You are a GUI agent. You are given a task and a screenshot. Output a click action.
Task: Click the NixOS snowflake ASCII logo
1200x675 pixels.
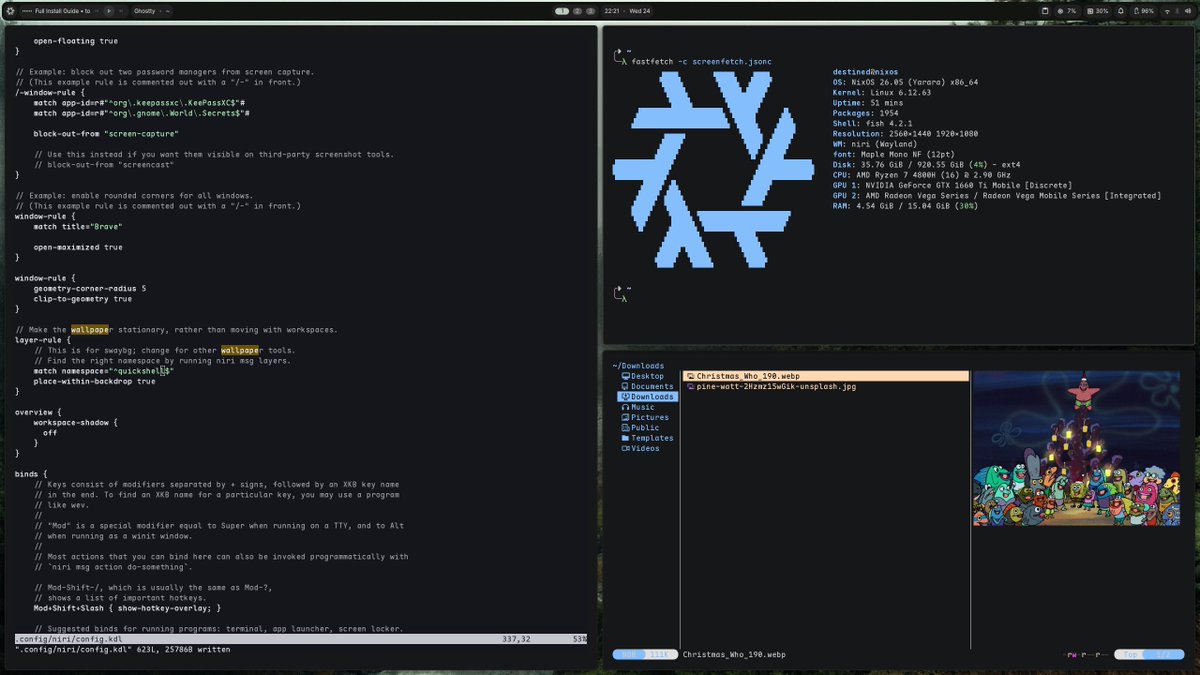[x=713, y=170]
